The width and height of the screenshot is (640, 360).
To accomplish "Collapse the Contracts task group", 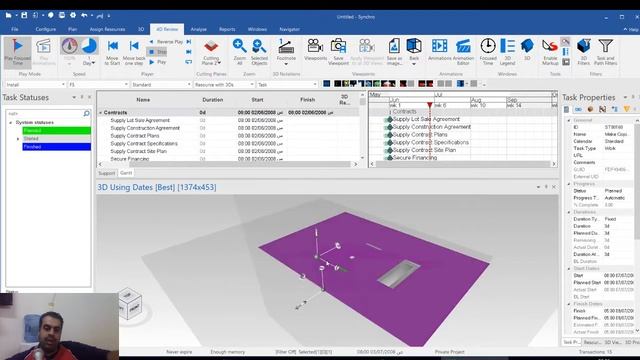I will point(100,113).
